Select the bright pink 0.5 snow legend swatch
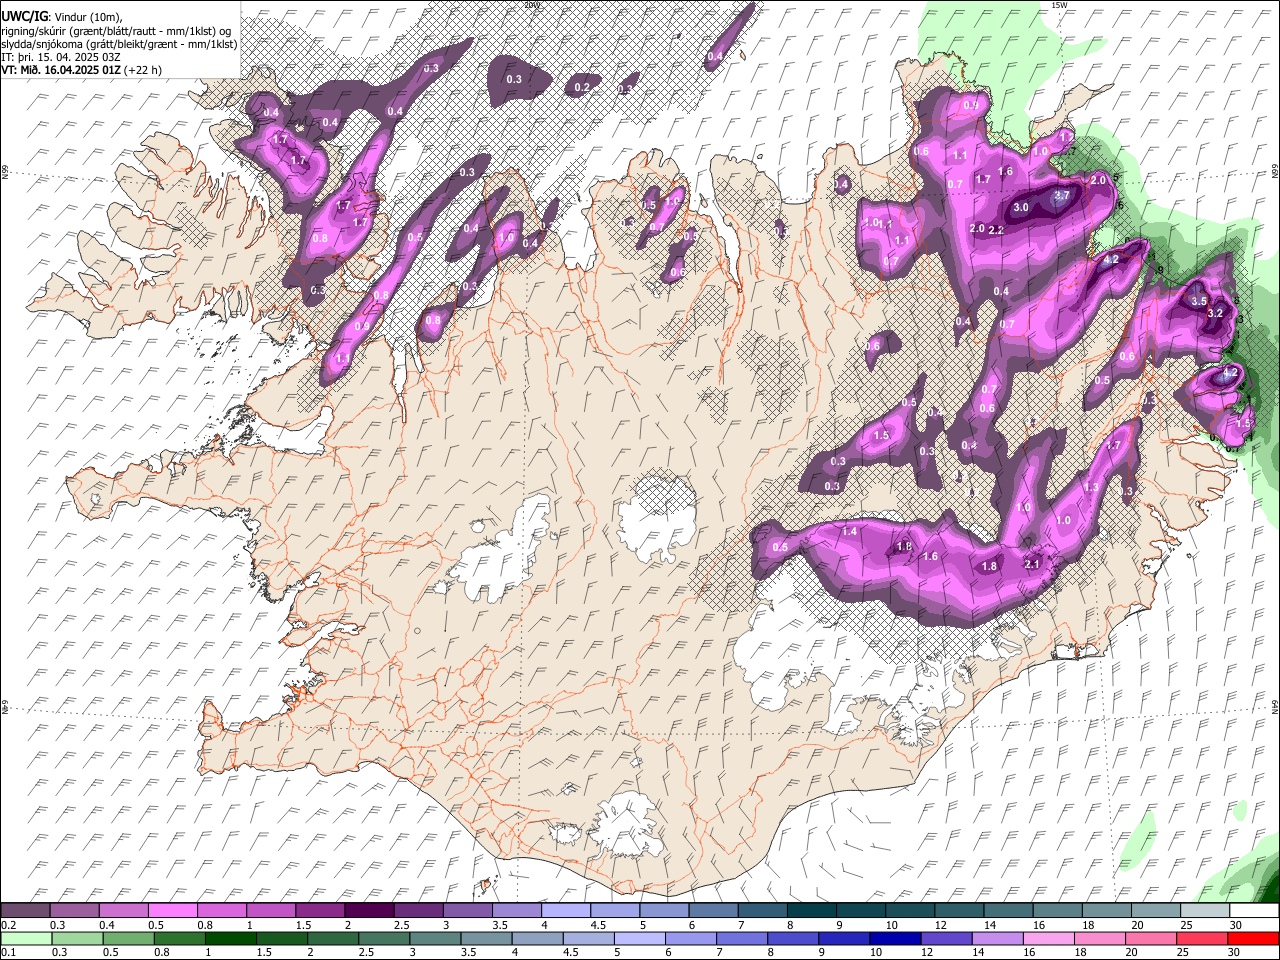The height and width of the screenshot is (960, 1280). (172, 910)
